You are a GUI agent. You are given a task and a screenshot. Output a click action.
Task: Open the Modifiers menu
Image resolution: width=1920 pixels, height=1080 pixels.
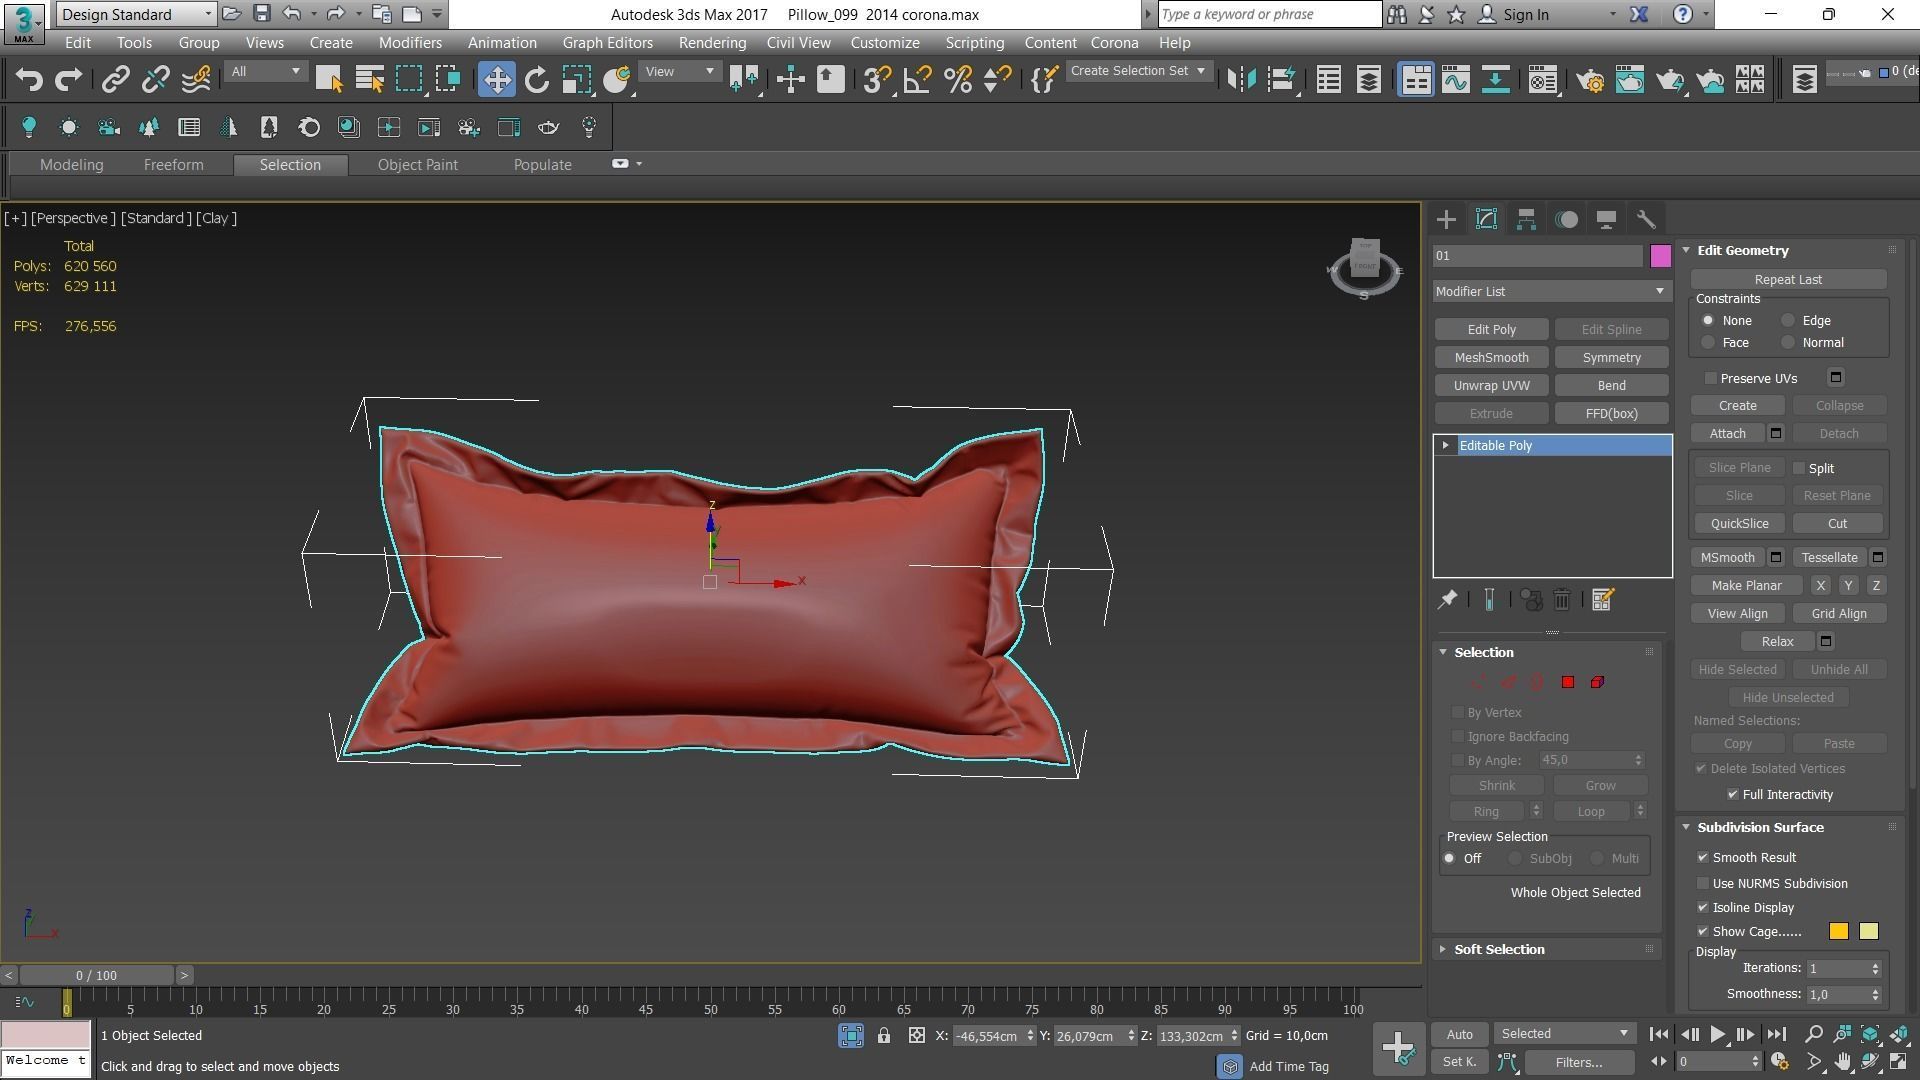410,43
